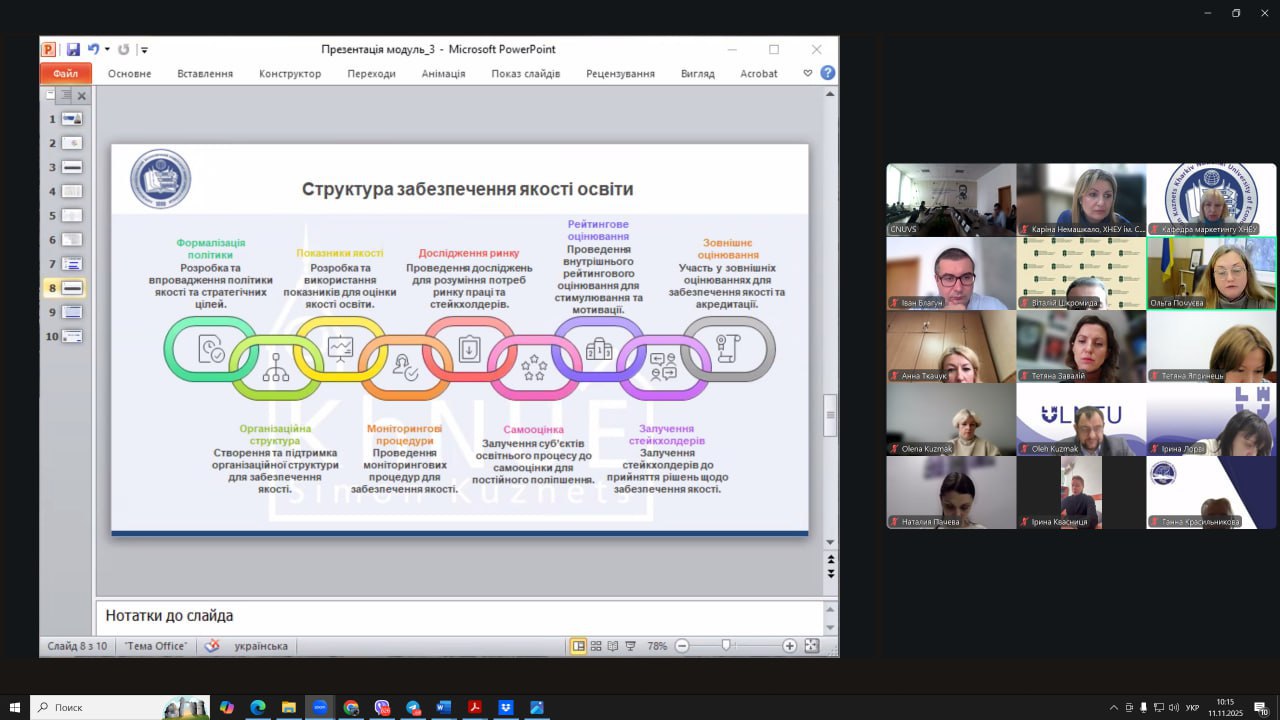Open the Вставлення ribbon tab

[x=205, y=73]
